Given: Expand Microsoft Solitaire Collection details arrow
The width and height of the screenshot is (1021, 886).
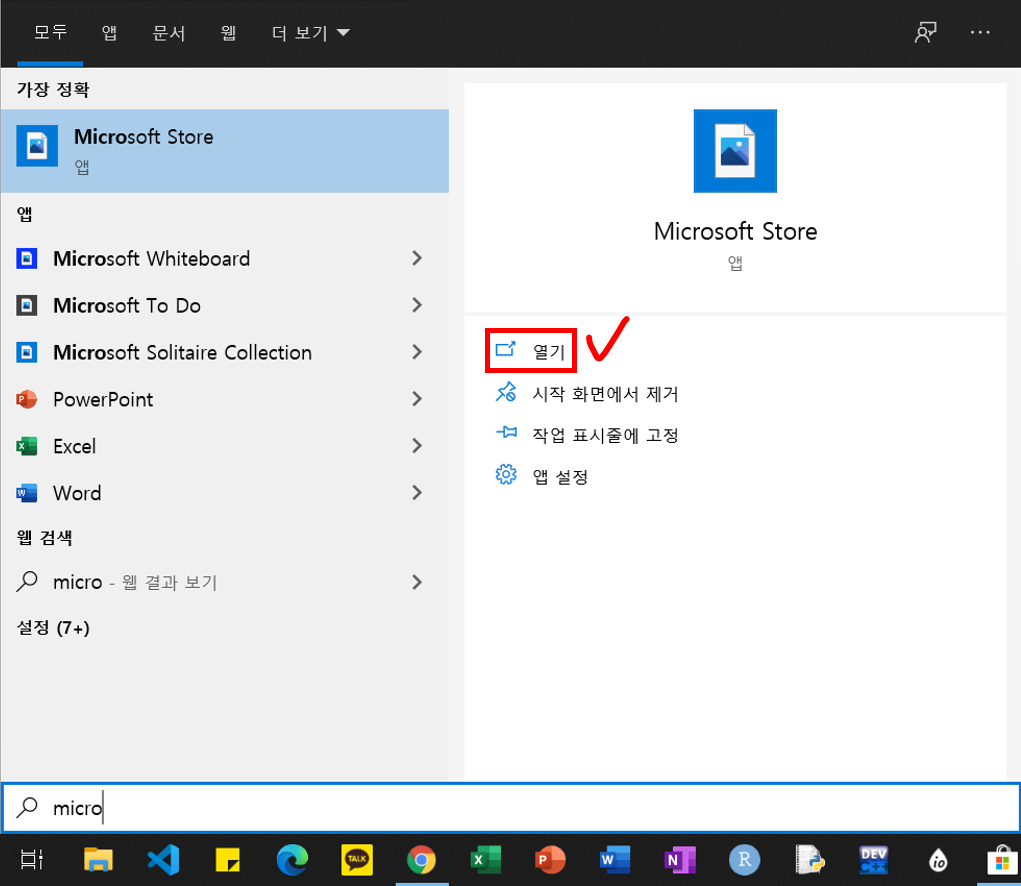Looking at the screenshot, I should point(417,352).
